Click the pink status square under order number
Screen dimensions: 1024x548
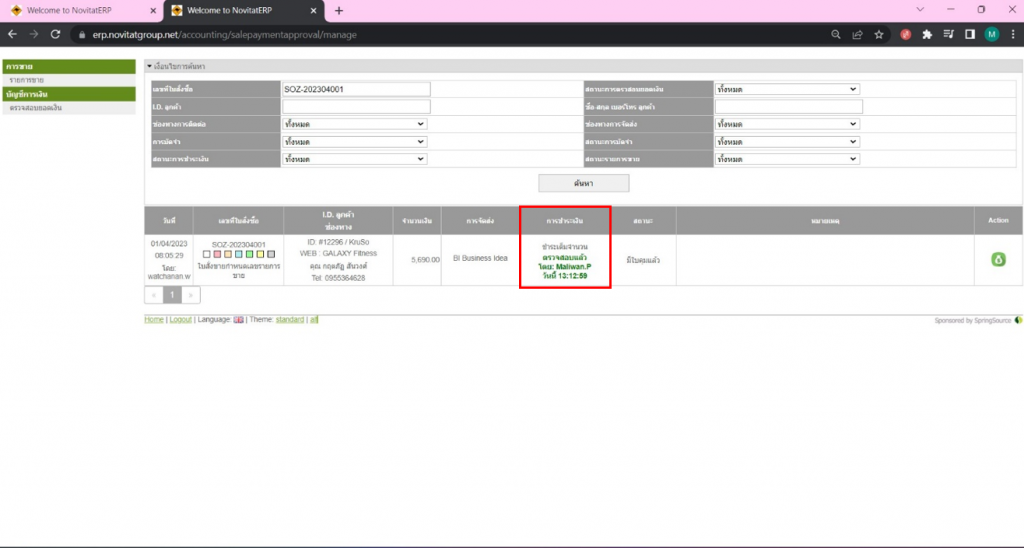pyautogui.click(x=217, y=254)
